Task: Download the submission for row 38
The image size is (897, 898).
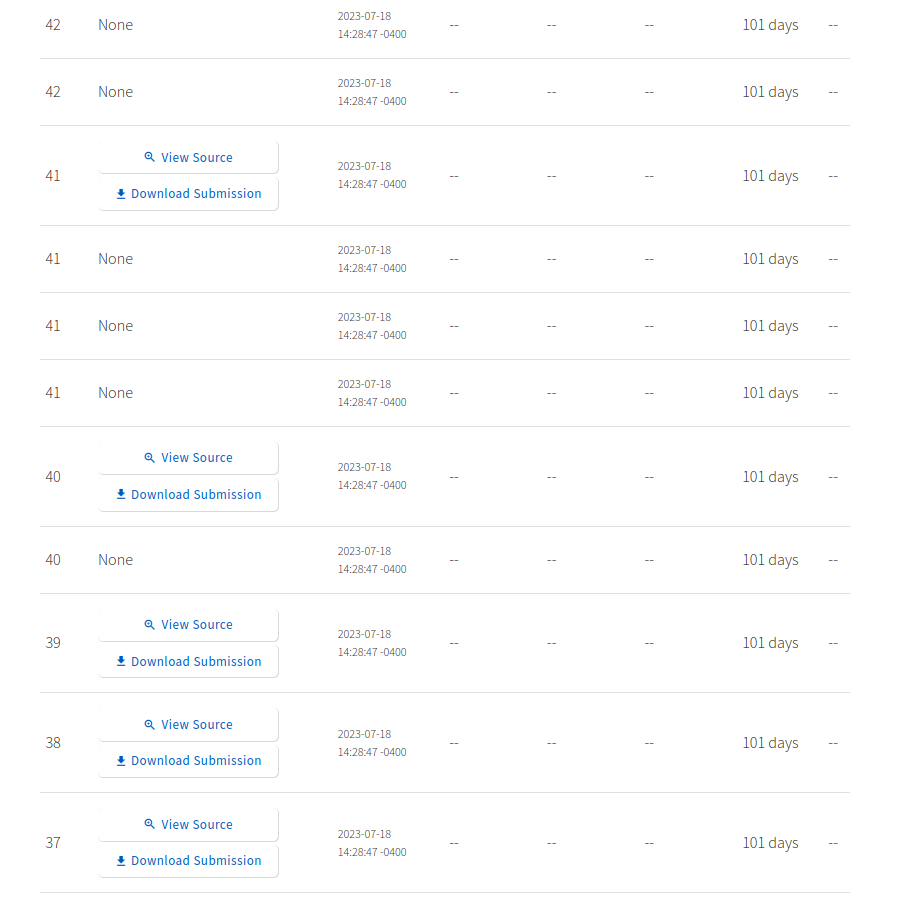Action: (188, 760)
